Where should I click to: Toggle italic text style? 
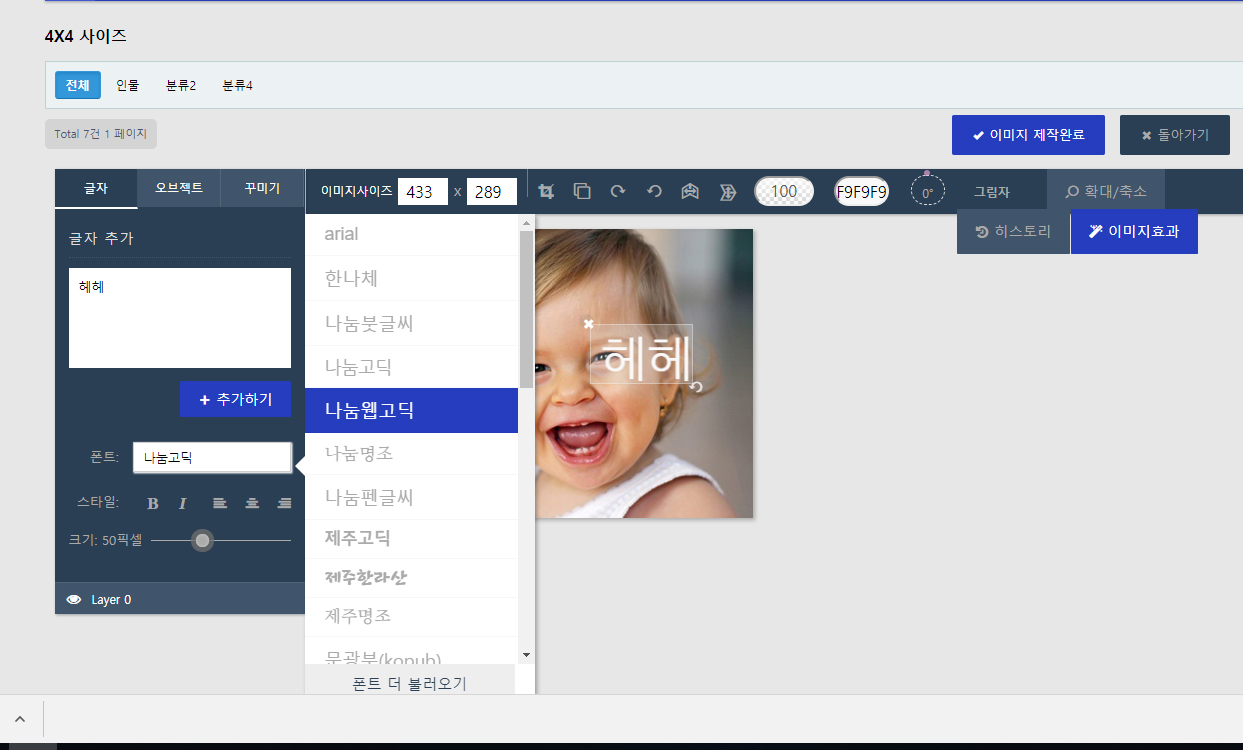point(183,503)
